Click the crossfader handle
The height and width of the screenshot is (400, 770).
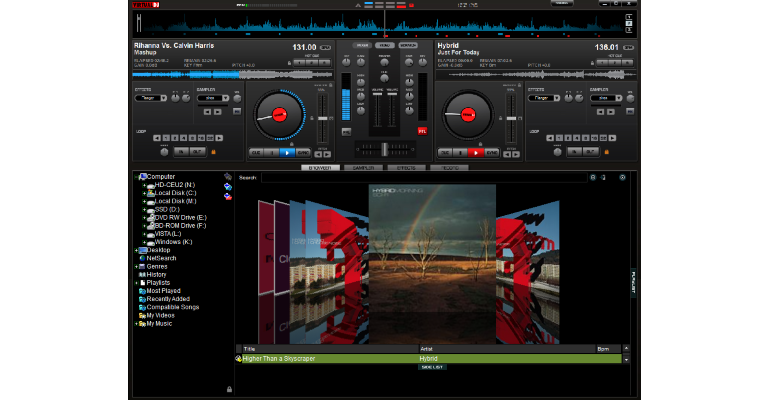(385, 149)
